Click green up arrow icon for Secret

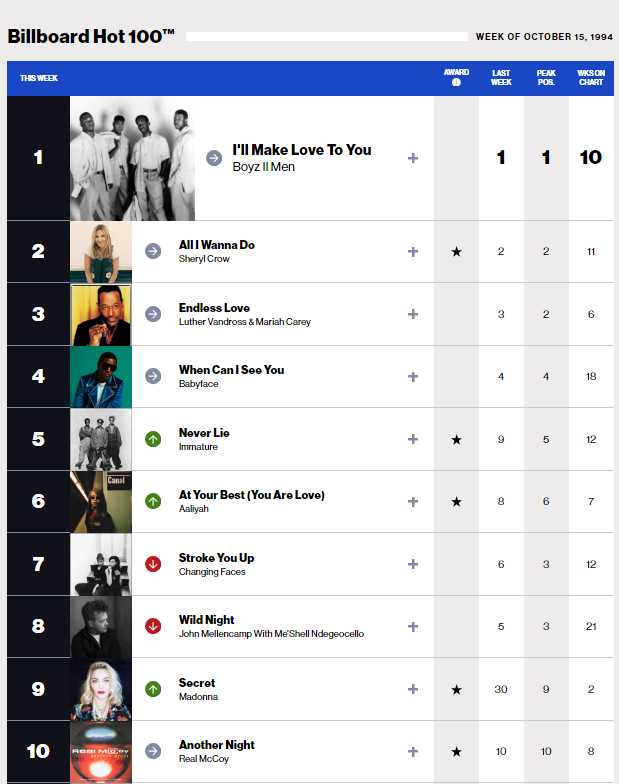(x=153, y=689)
